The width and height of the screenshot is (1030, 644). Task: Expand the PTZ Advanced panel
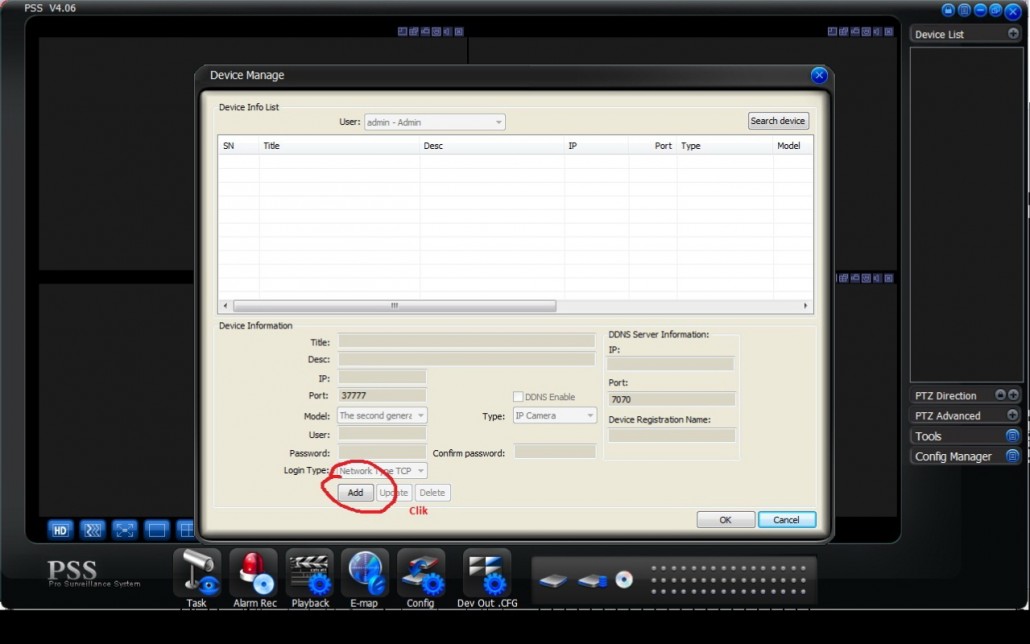(x=1012, y=416)
